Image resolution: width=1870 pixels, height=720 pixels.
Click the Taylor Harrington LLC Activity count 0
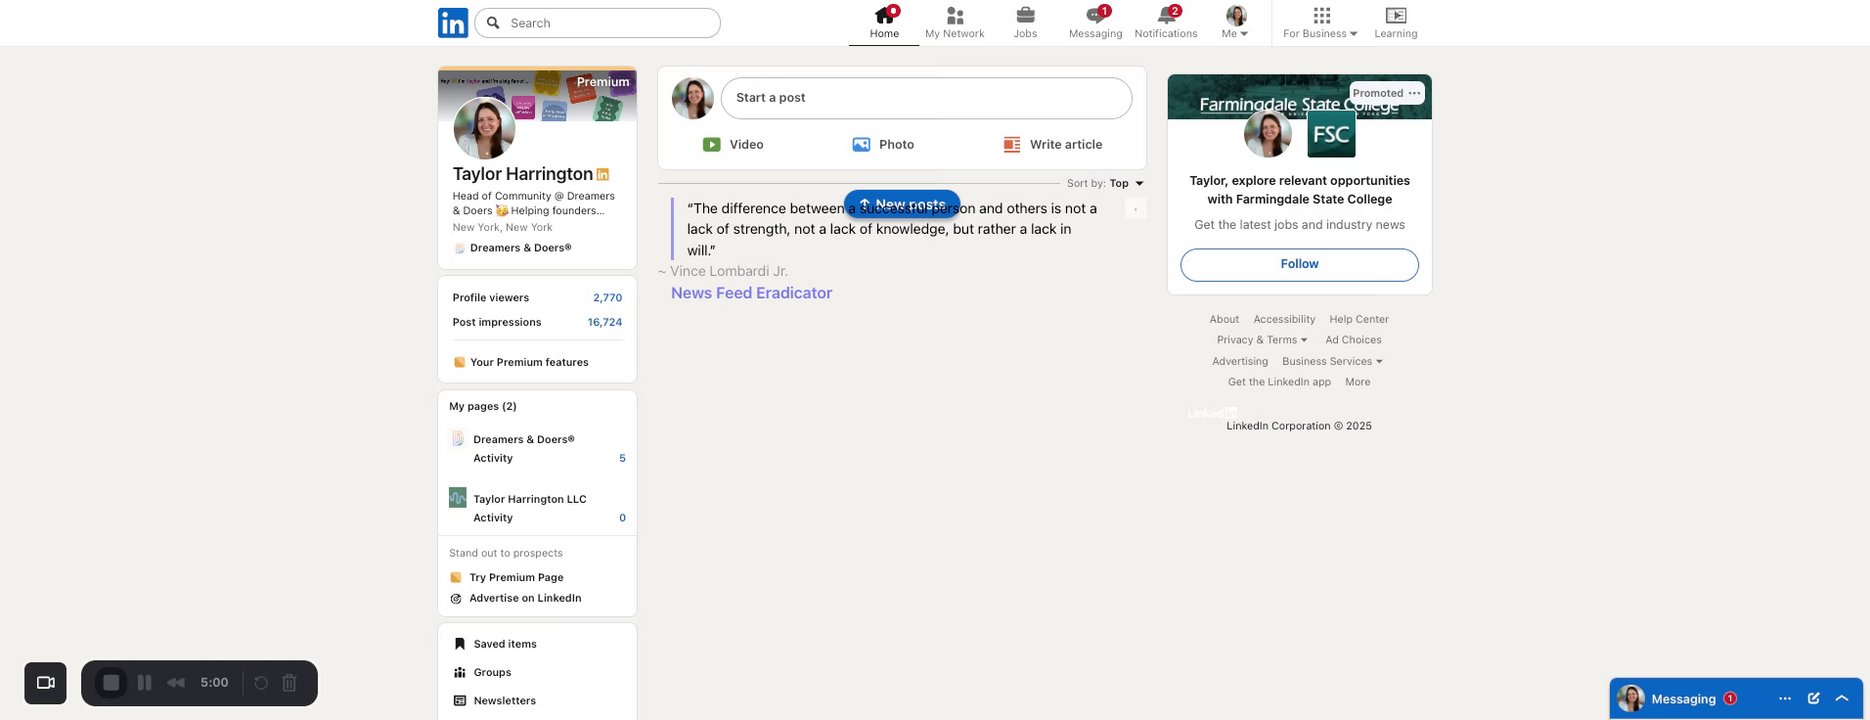[x=622, y=518]
